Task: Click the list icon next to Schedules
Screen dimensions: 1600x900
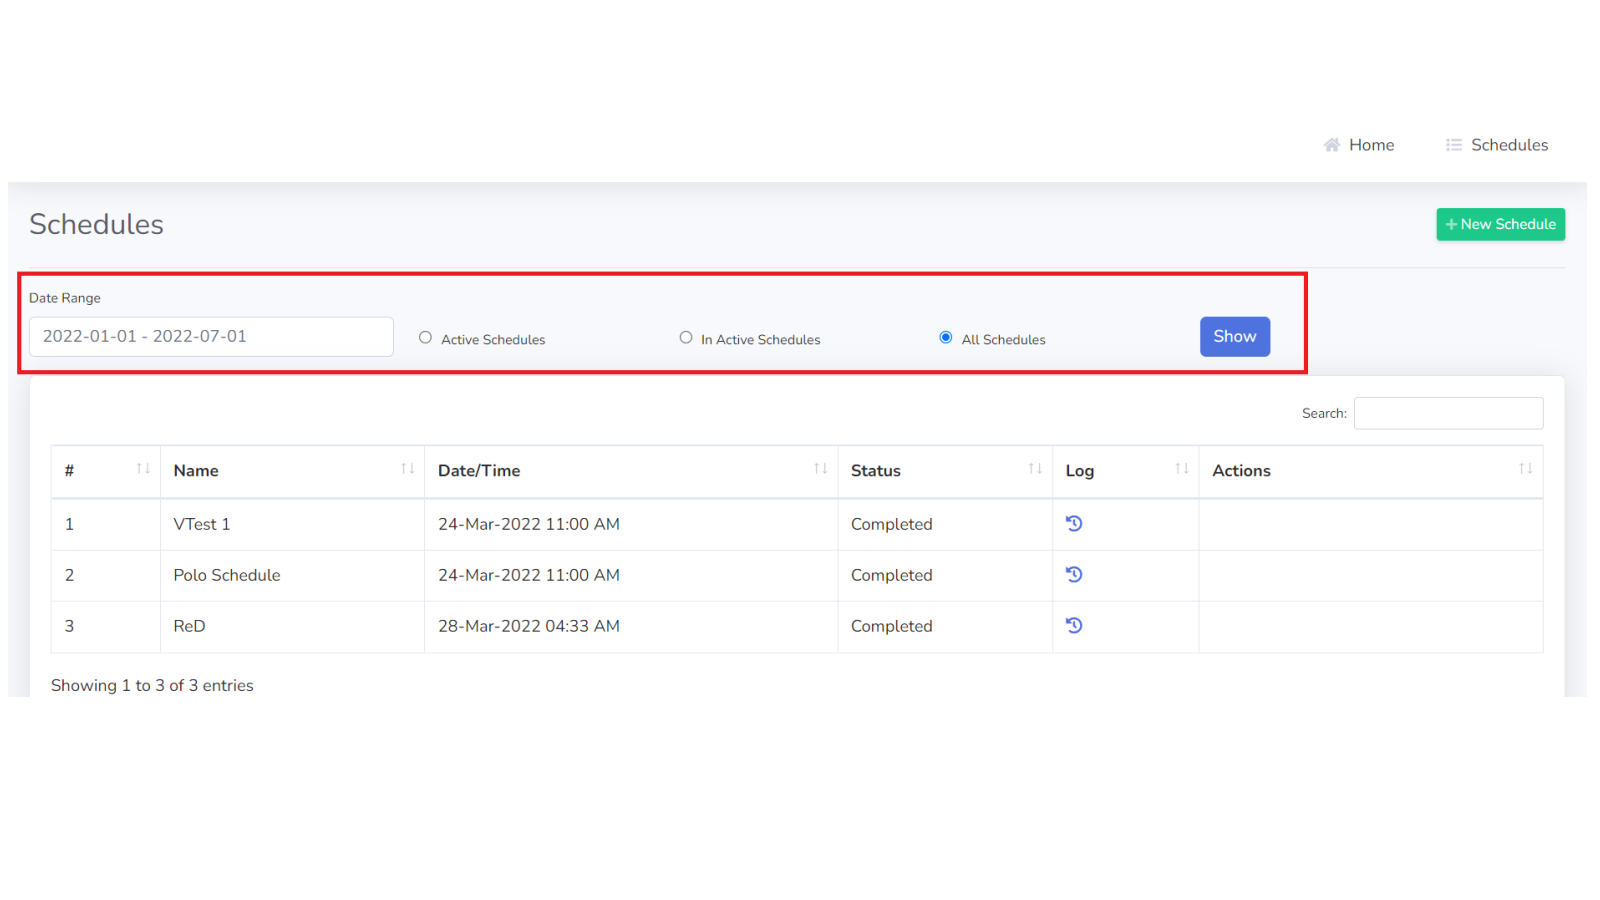Action: pyautogui.click(x=1455, y=144)
